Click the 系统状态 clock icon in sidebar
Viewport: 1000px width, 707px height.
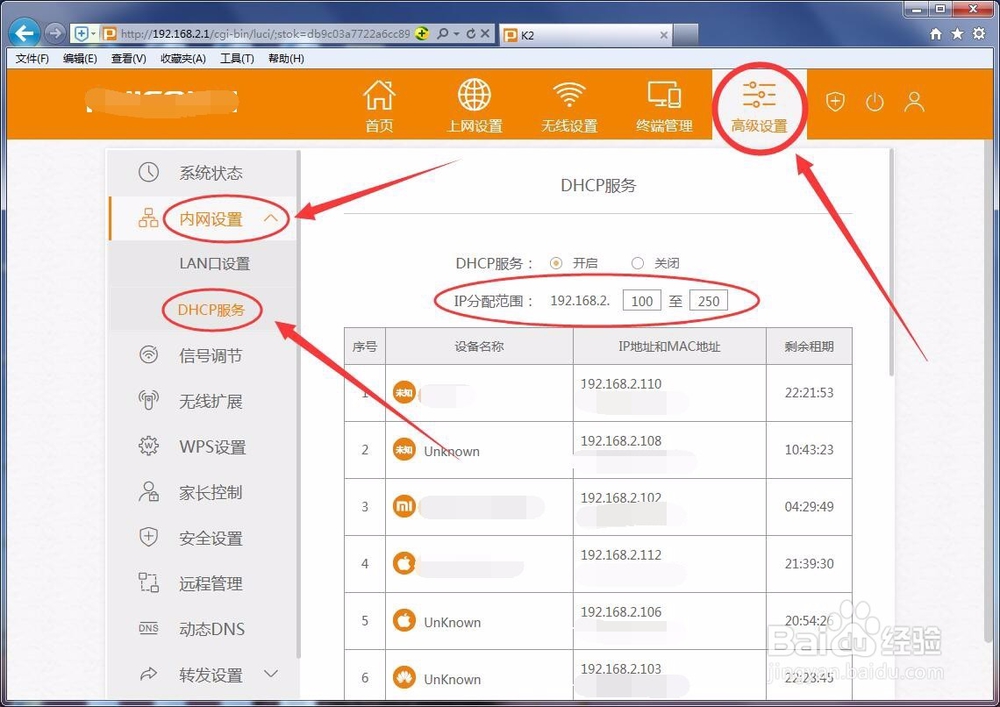pyautogui.click(x=148, y=172)
